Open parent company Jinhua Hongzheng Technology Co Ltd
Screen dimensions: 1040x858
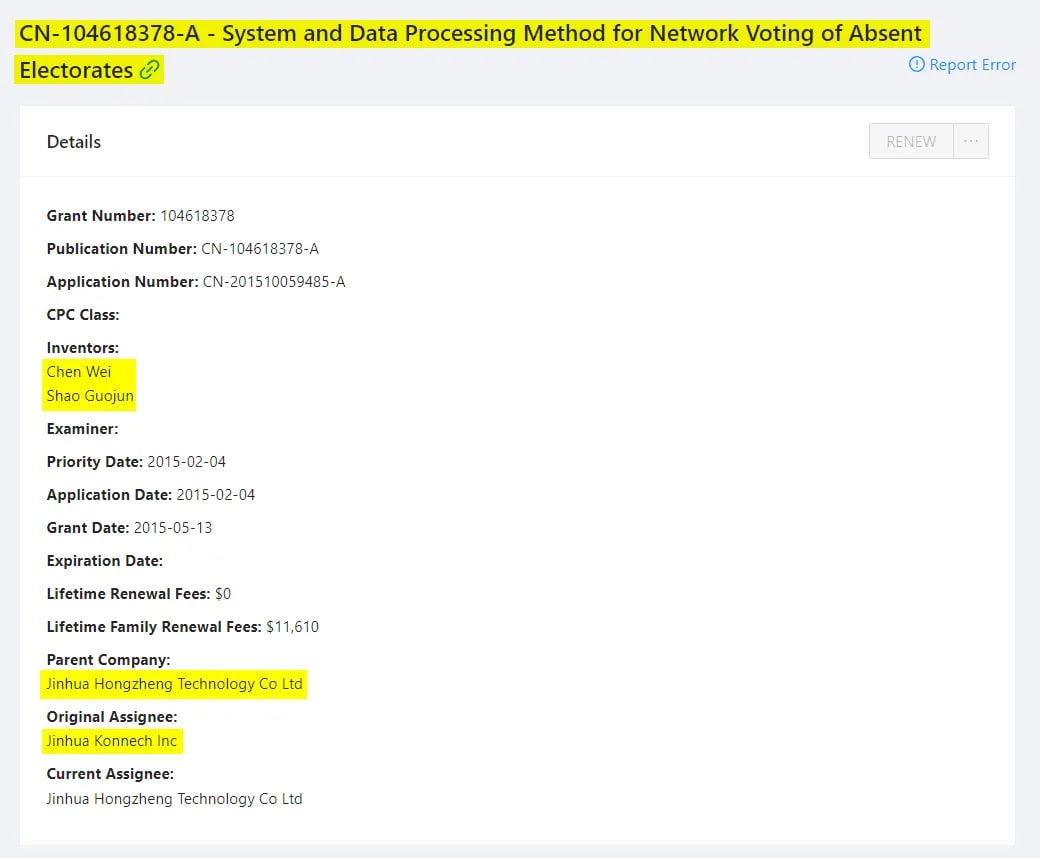174,684
